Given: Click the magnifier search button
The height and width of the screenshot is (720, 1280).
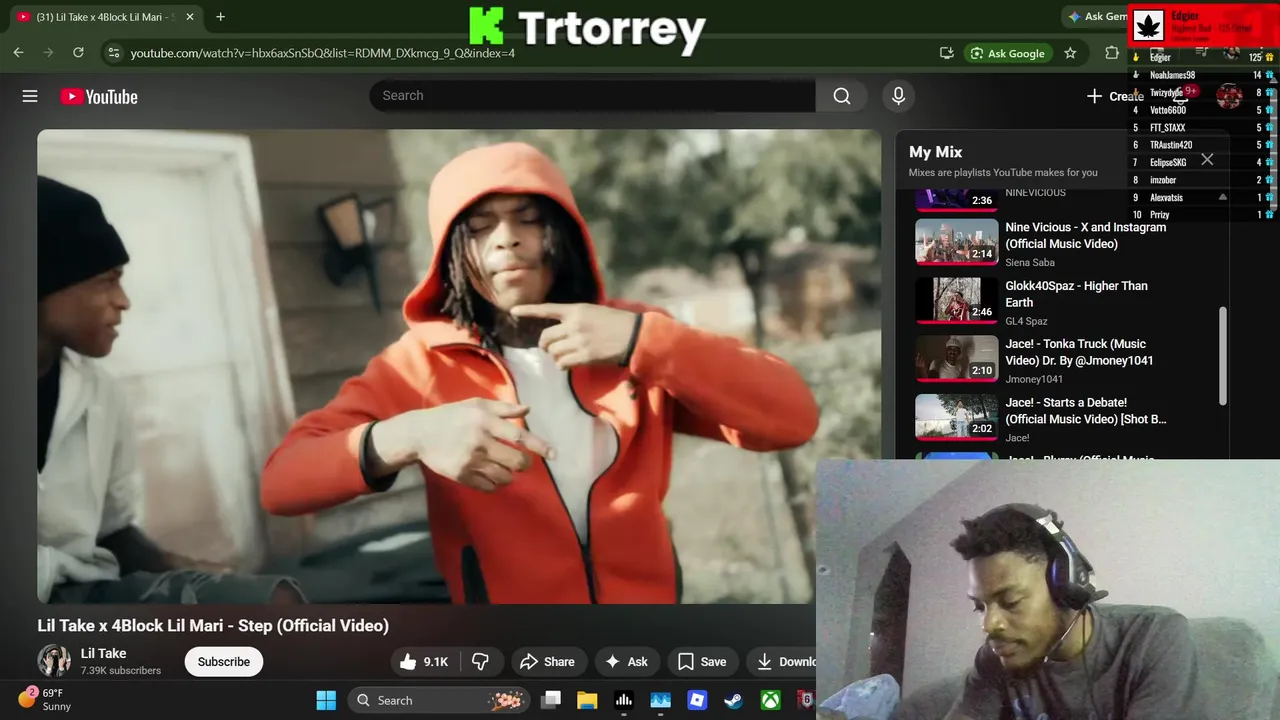Looking at the screenshot, I should 842,96.
